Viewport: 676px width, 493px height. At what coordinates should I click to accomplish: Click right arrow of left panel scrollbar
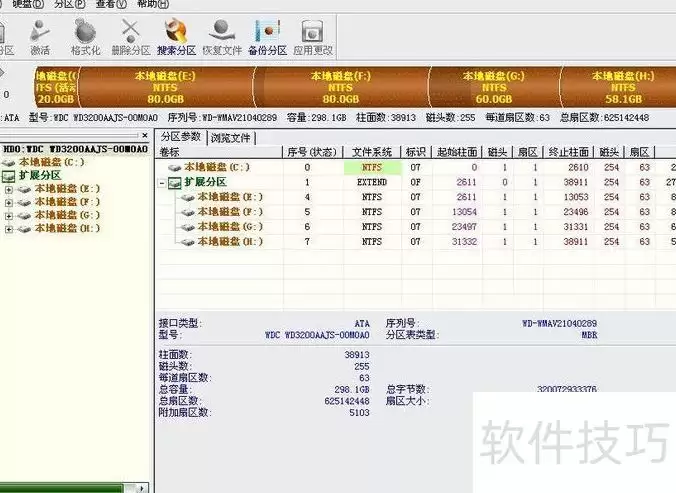(x=141, y=488)
